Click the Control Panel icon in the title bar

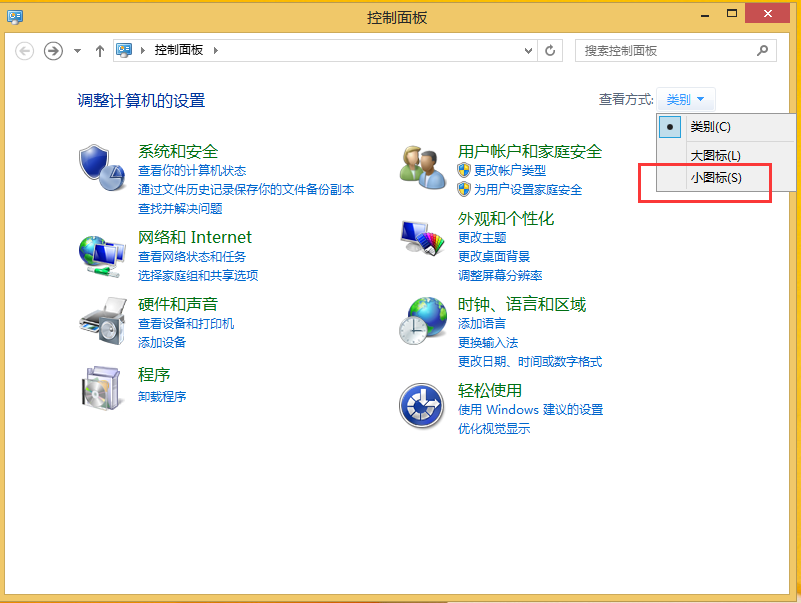[x=15, y=17]
